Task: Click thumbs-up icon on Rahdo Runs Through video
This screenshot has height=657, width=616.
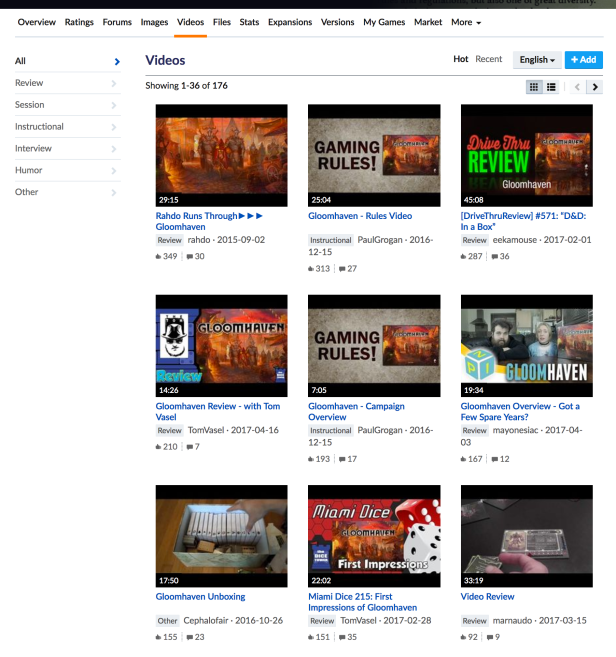Action: point(158,256)
